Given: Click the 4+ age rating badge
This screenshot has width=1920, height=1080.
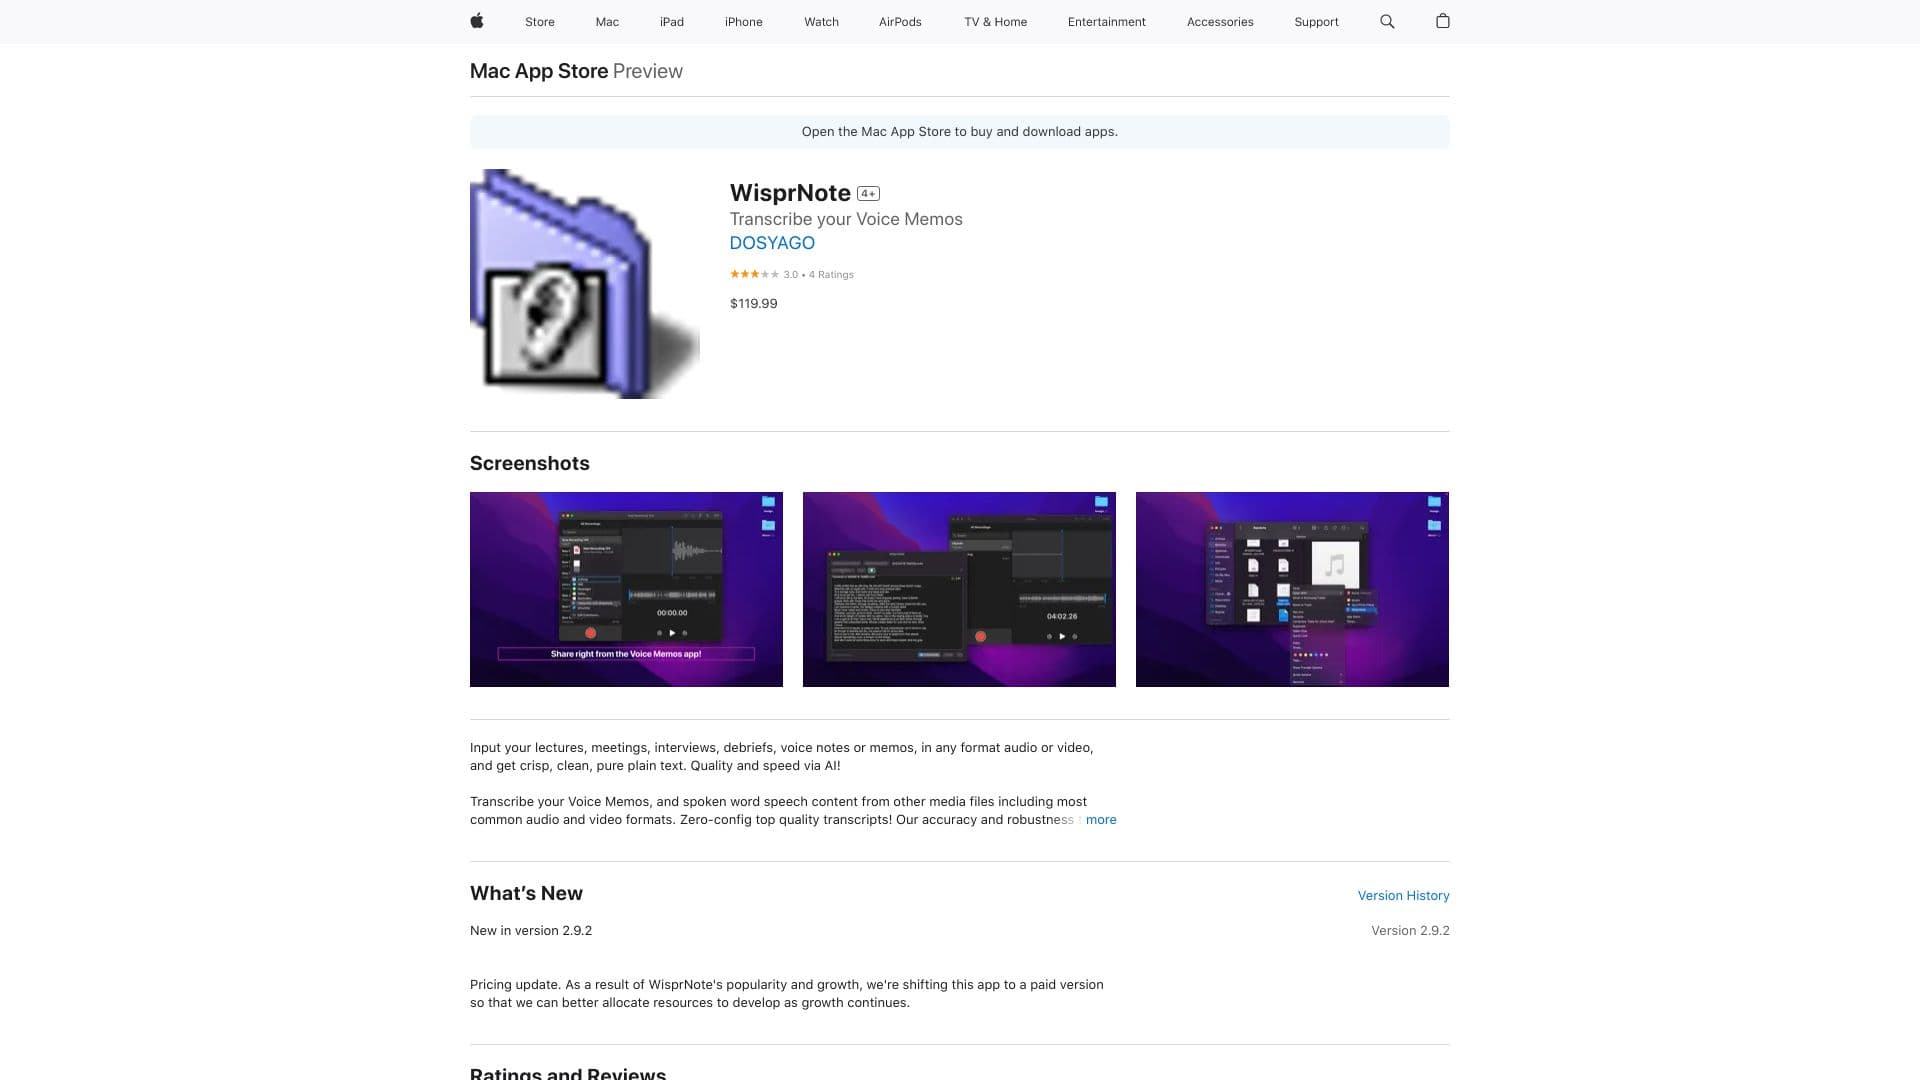Looking at the screenshot, I should [867, 193].
